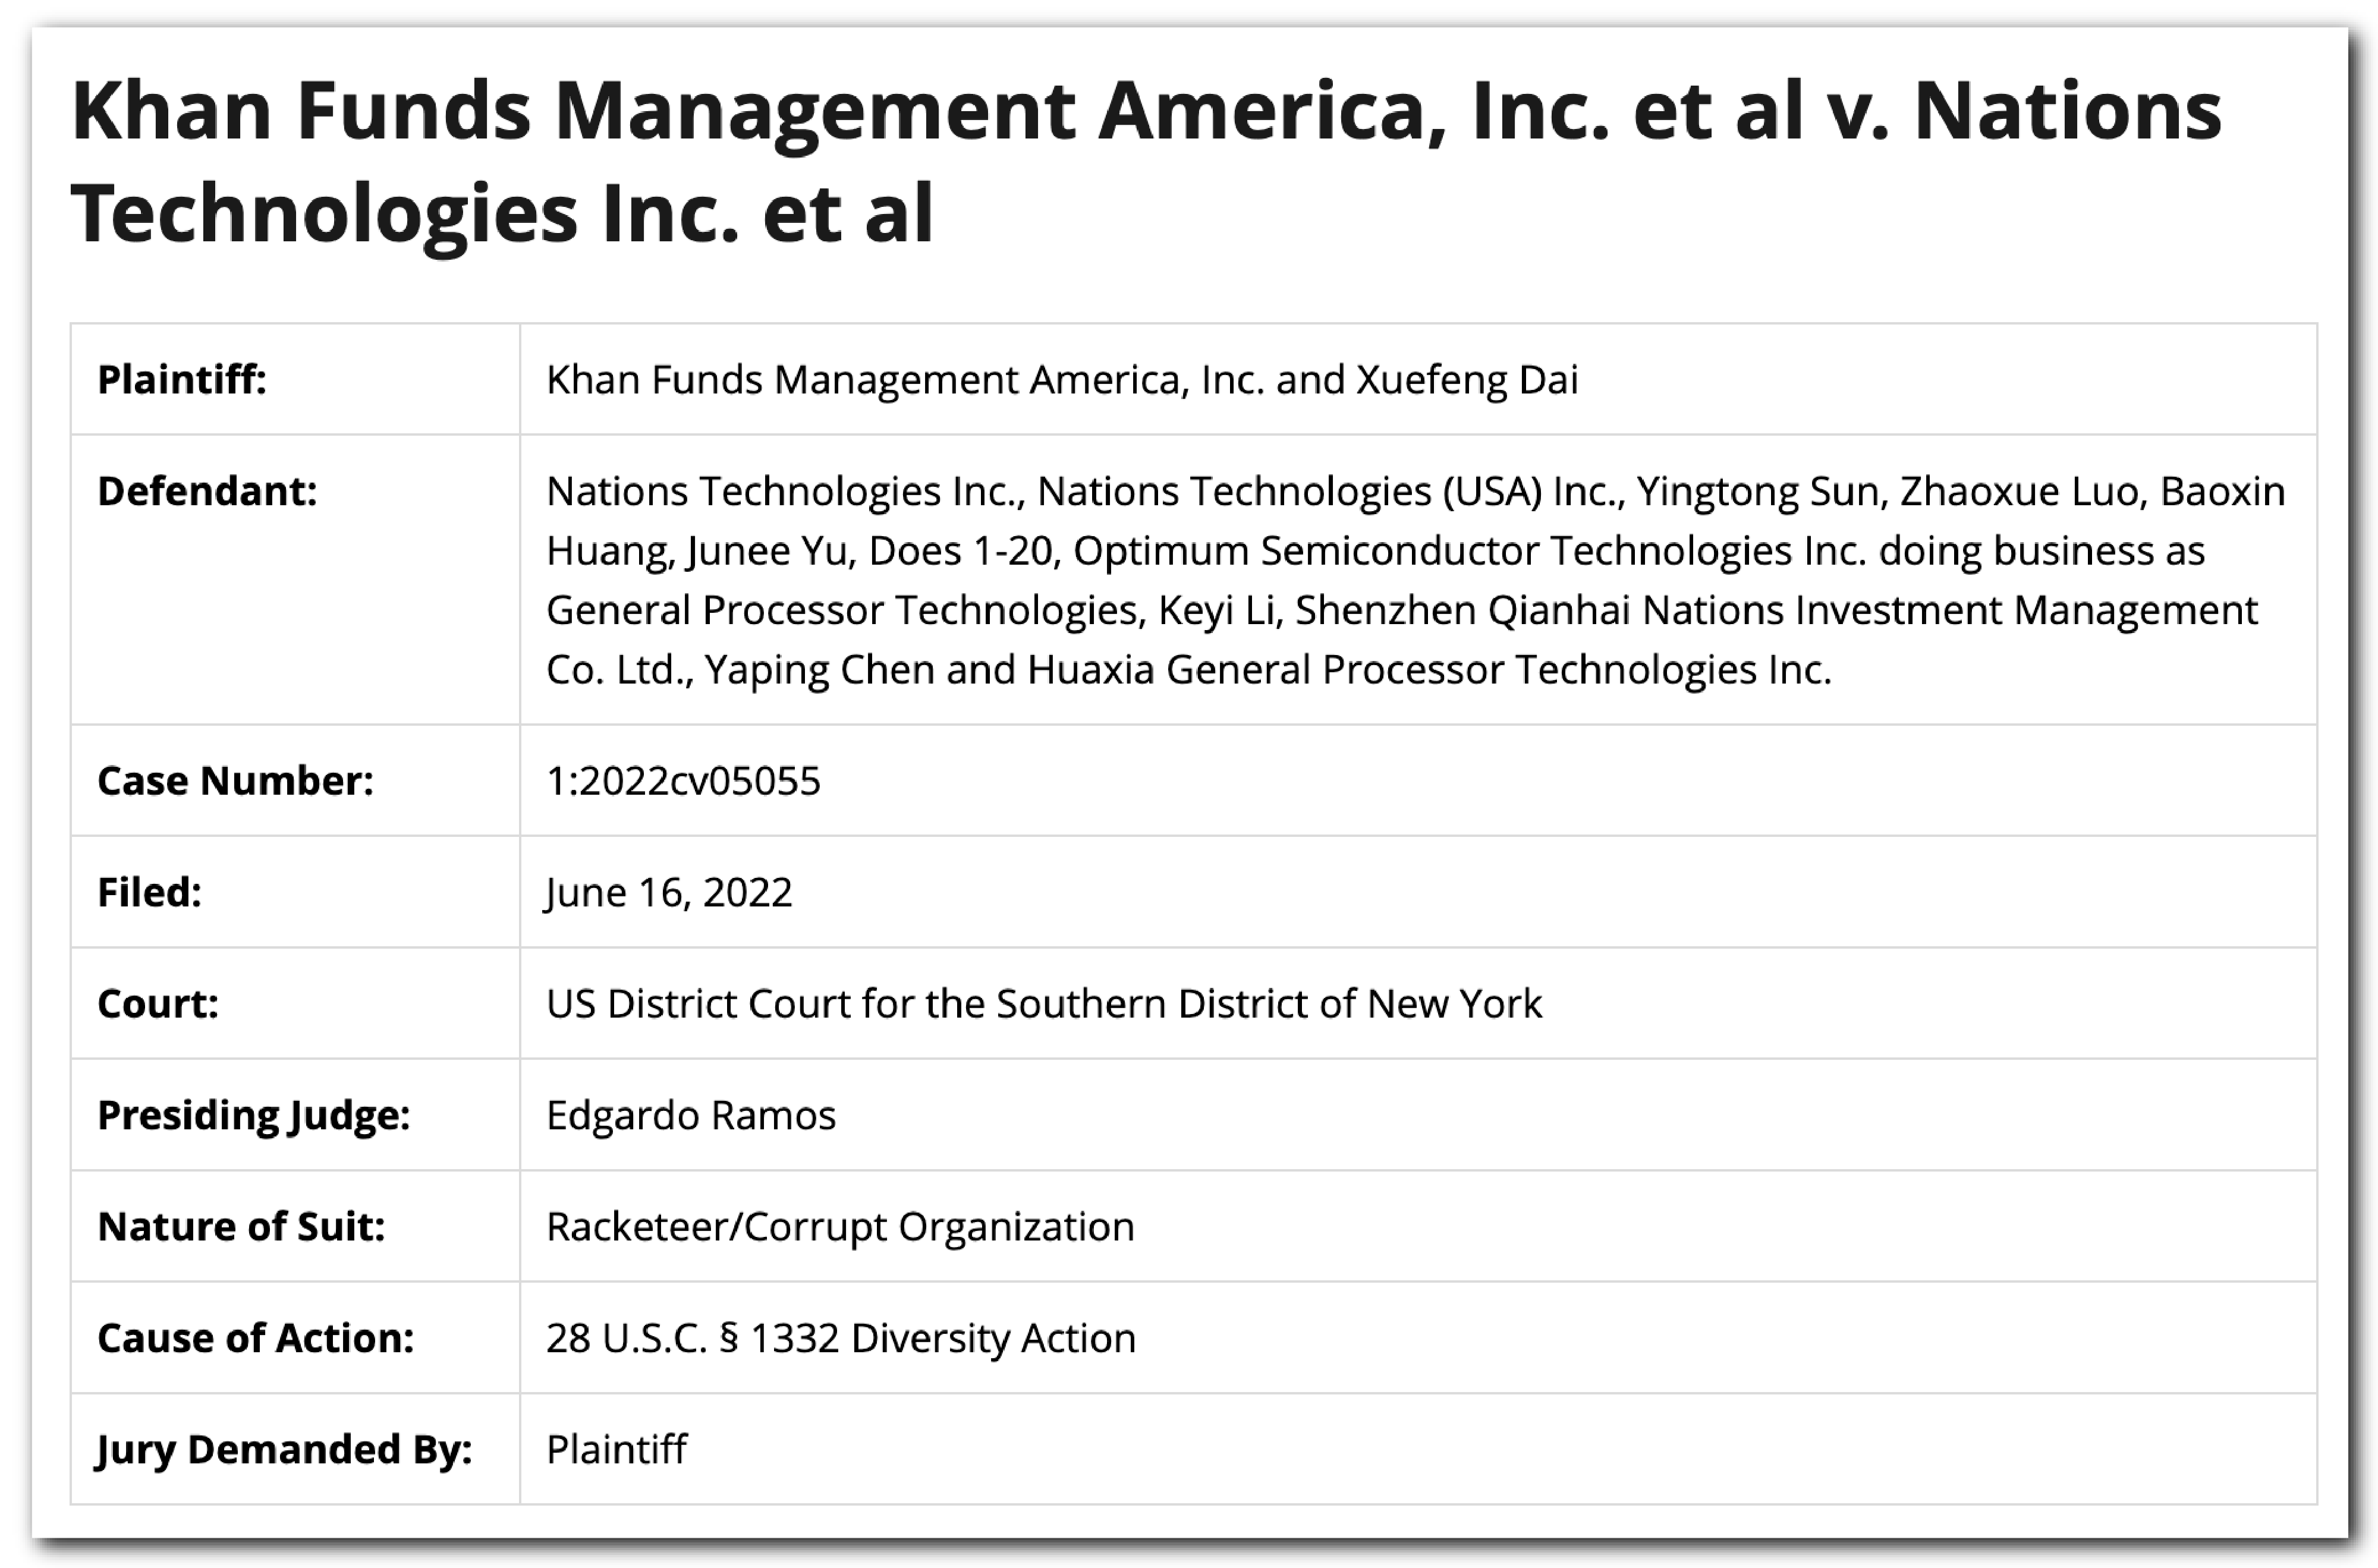
Task: Click the "Filed:" row label
Action: [149, 892]
